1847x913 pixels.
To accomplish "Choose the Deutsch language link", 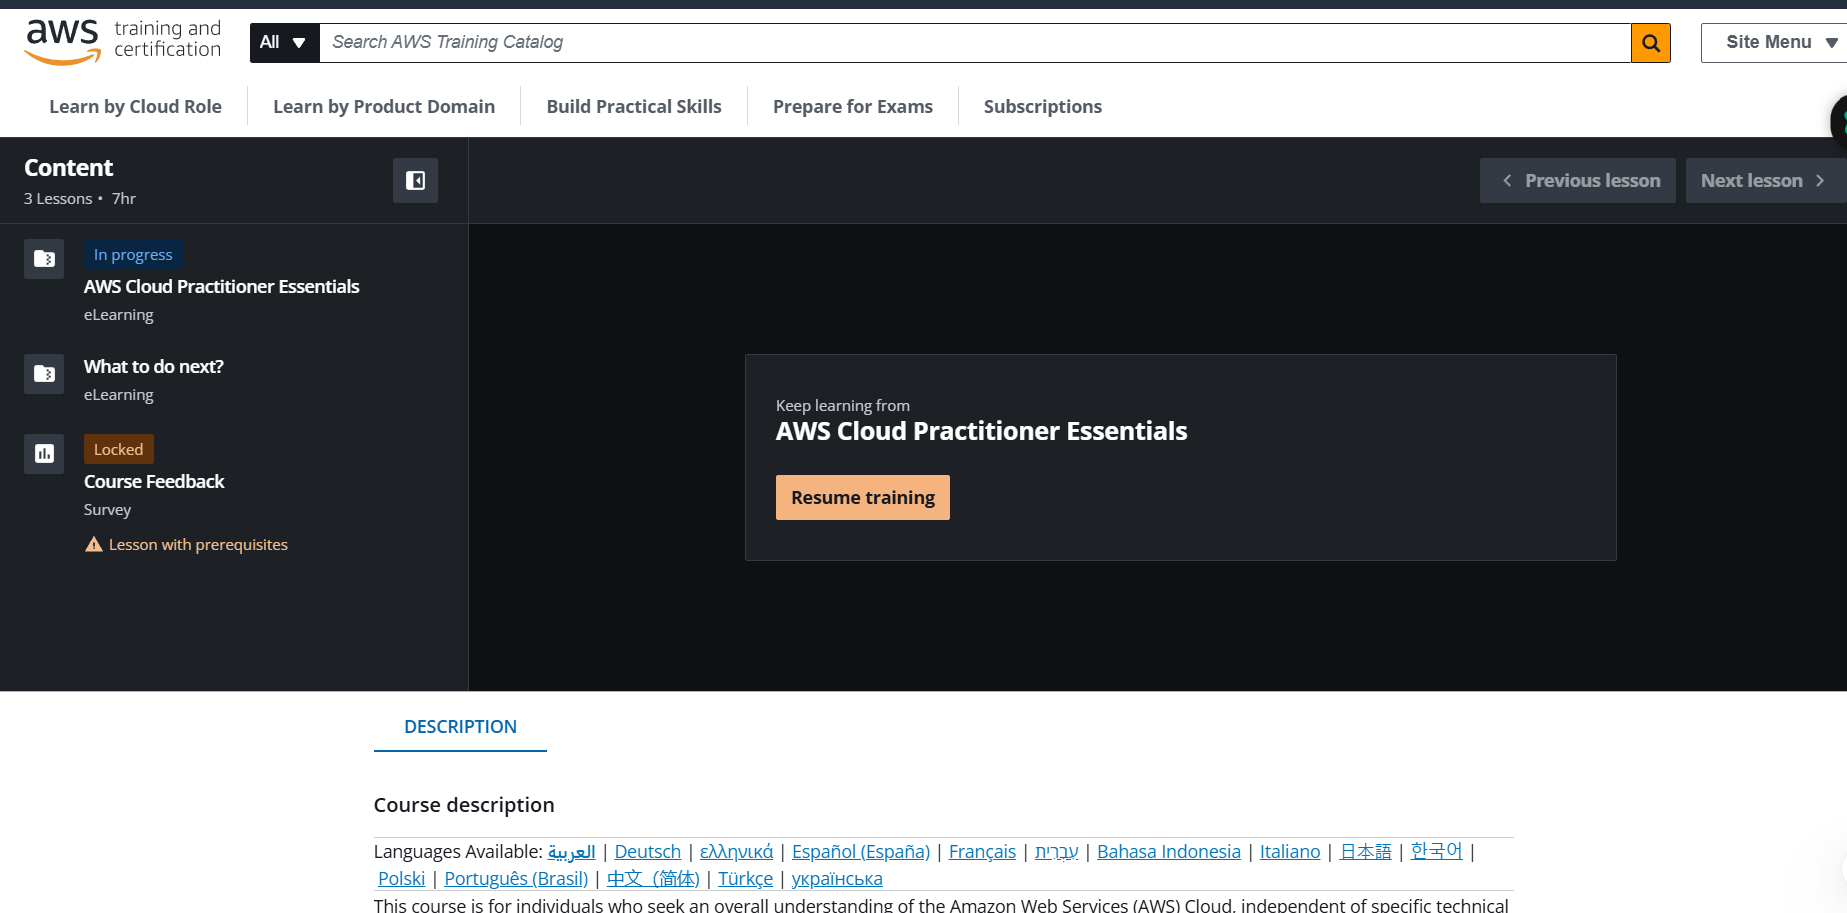I will point(648,851).
